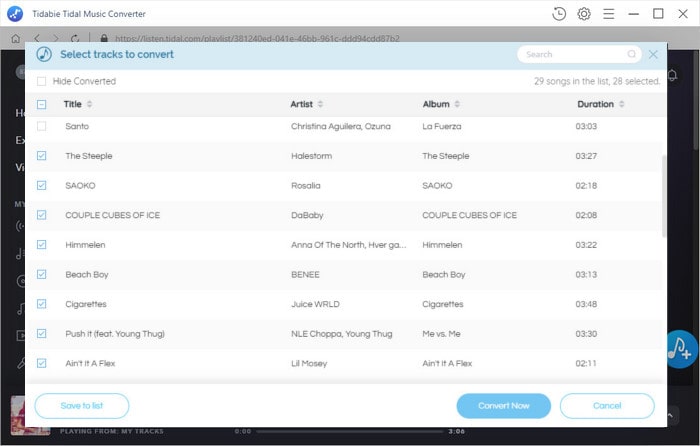
Task: Sort tracks by Title column arrows
Action: 89,104
